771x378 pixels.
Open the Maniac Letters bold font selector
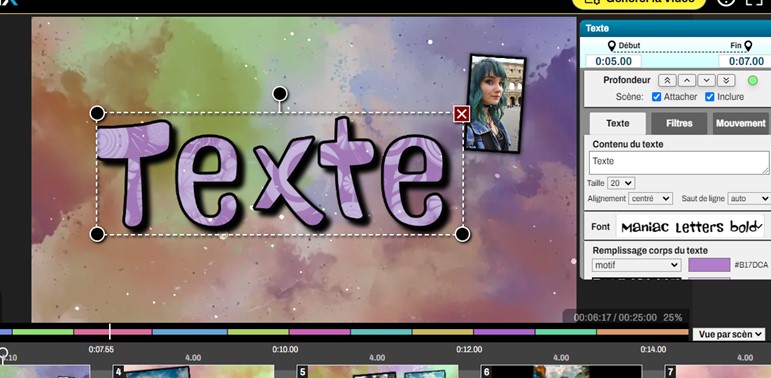tap(690, 227)
